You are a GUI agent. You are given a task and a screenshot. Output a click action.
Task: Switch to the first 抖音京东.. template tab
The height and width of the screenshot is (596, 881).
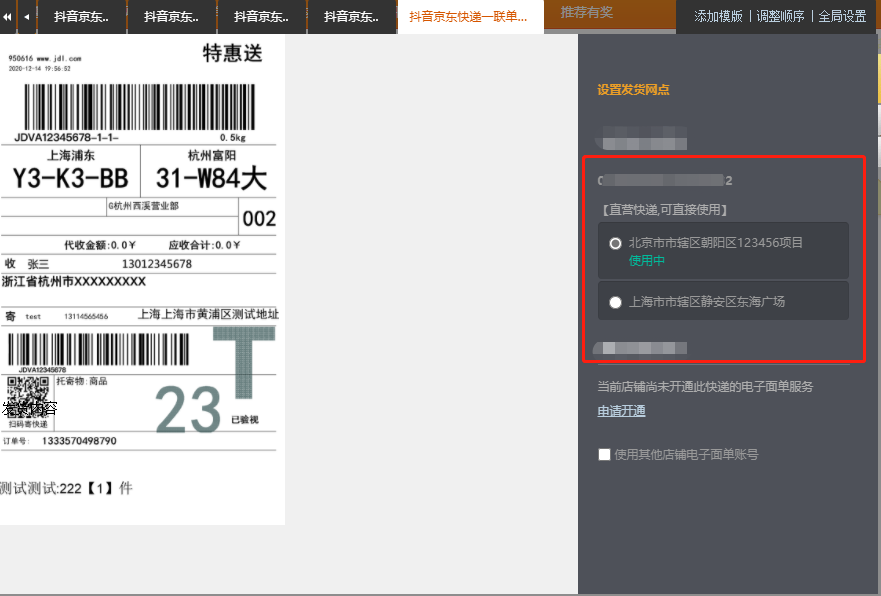(82, 17)
